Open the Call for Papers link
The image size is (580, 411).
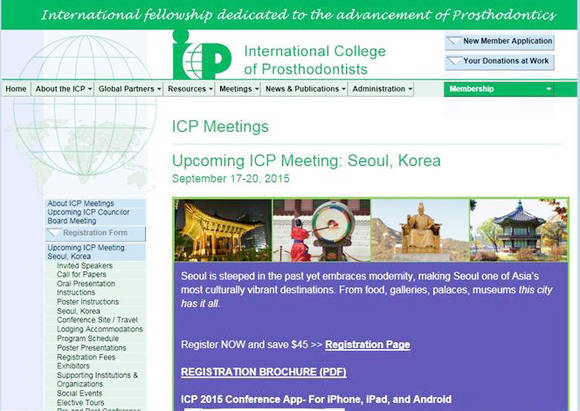pos(81,274)
